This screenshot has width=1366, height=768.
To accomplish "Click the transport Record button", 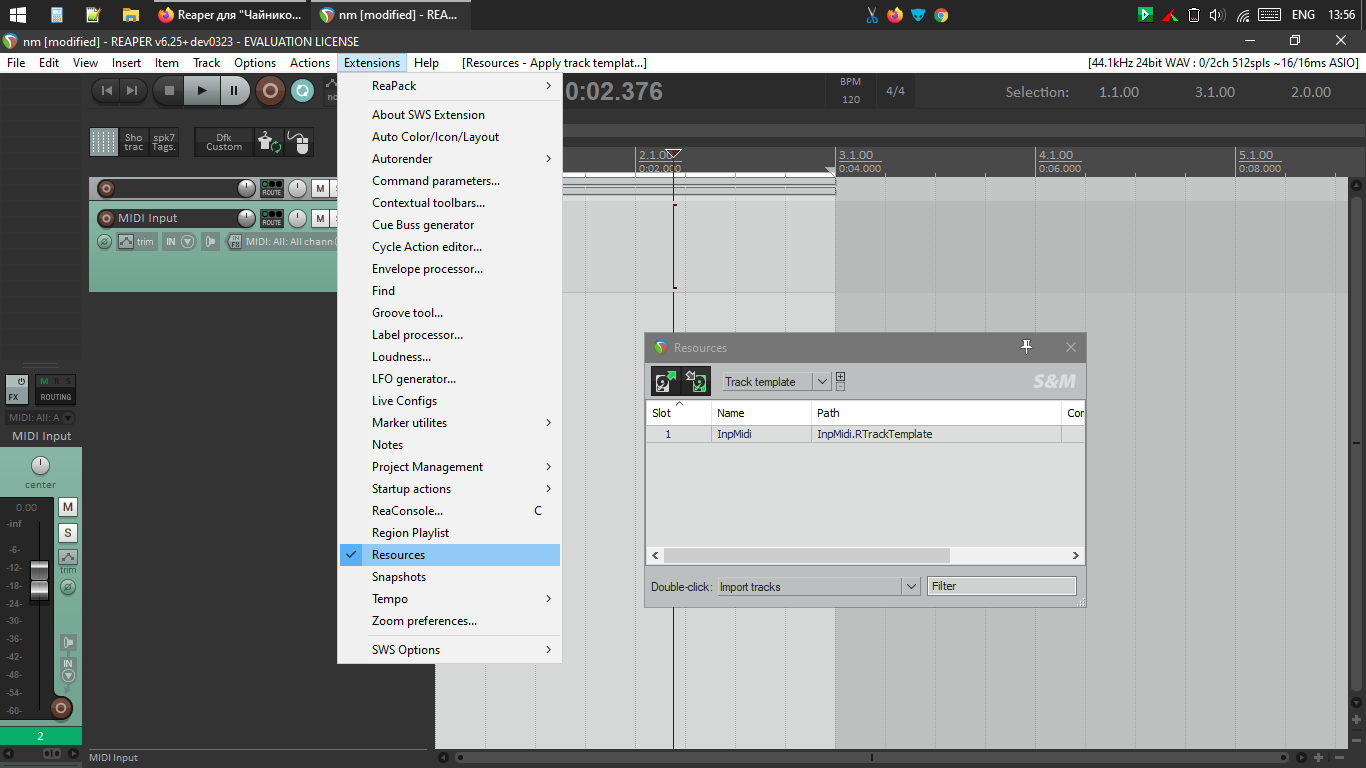I will click(x=269, y=91).
